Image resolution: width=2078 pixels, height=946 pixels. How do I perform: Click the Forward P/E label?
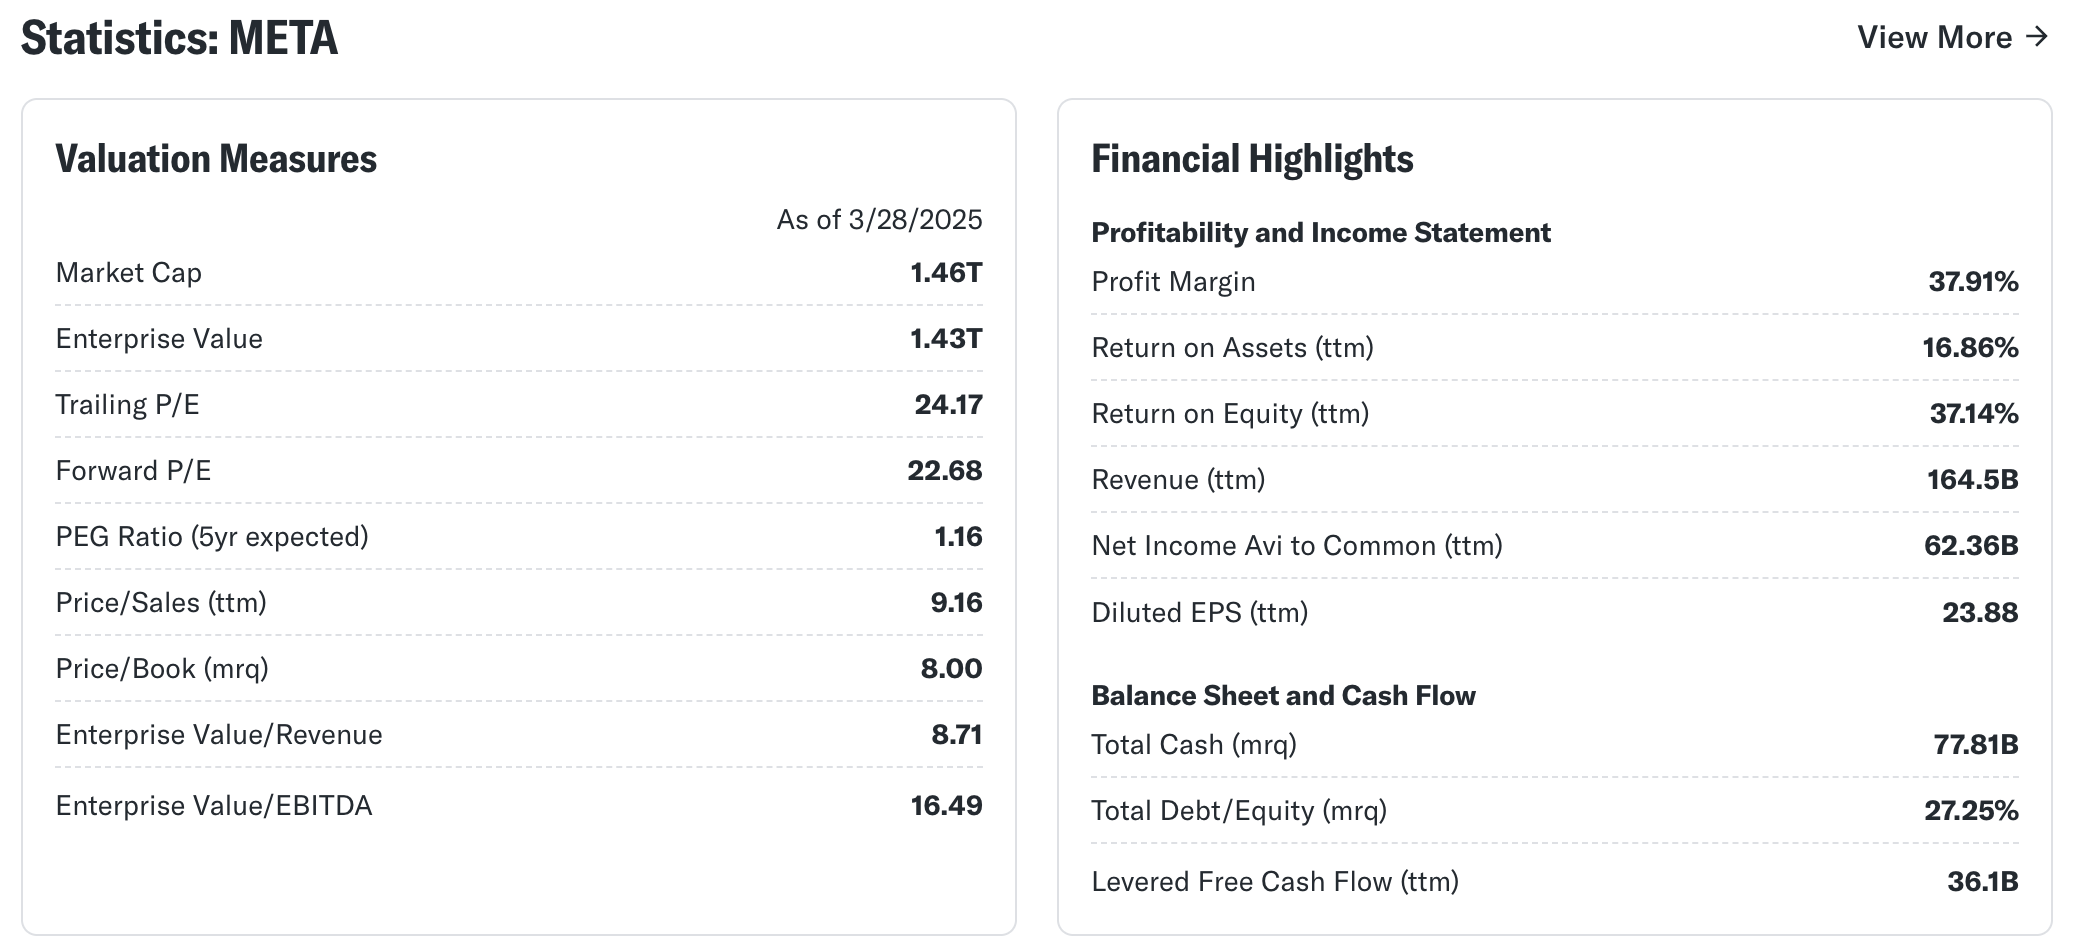pos(134,470)
